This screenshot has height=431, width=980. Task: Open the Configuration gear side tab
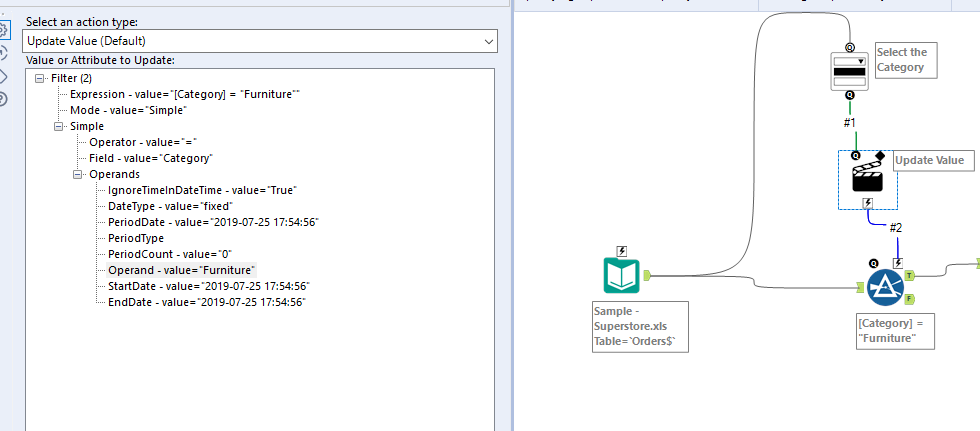pos(3,30)
